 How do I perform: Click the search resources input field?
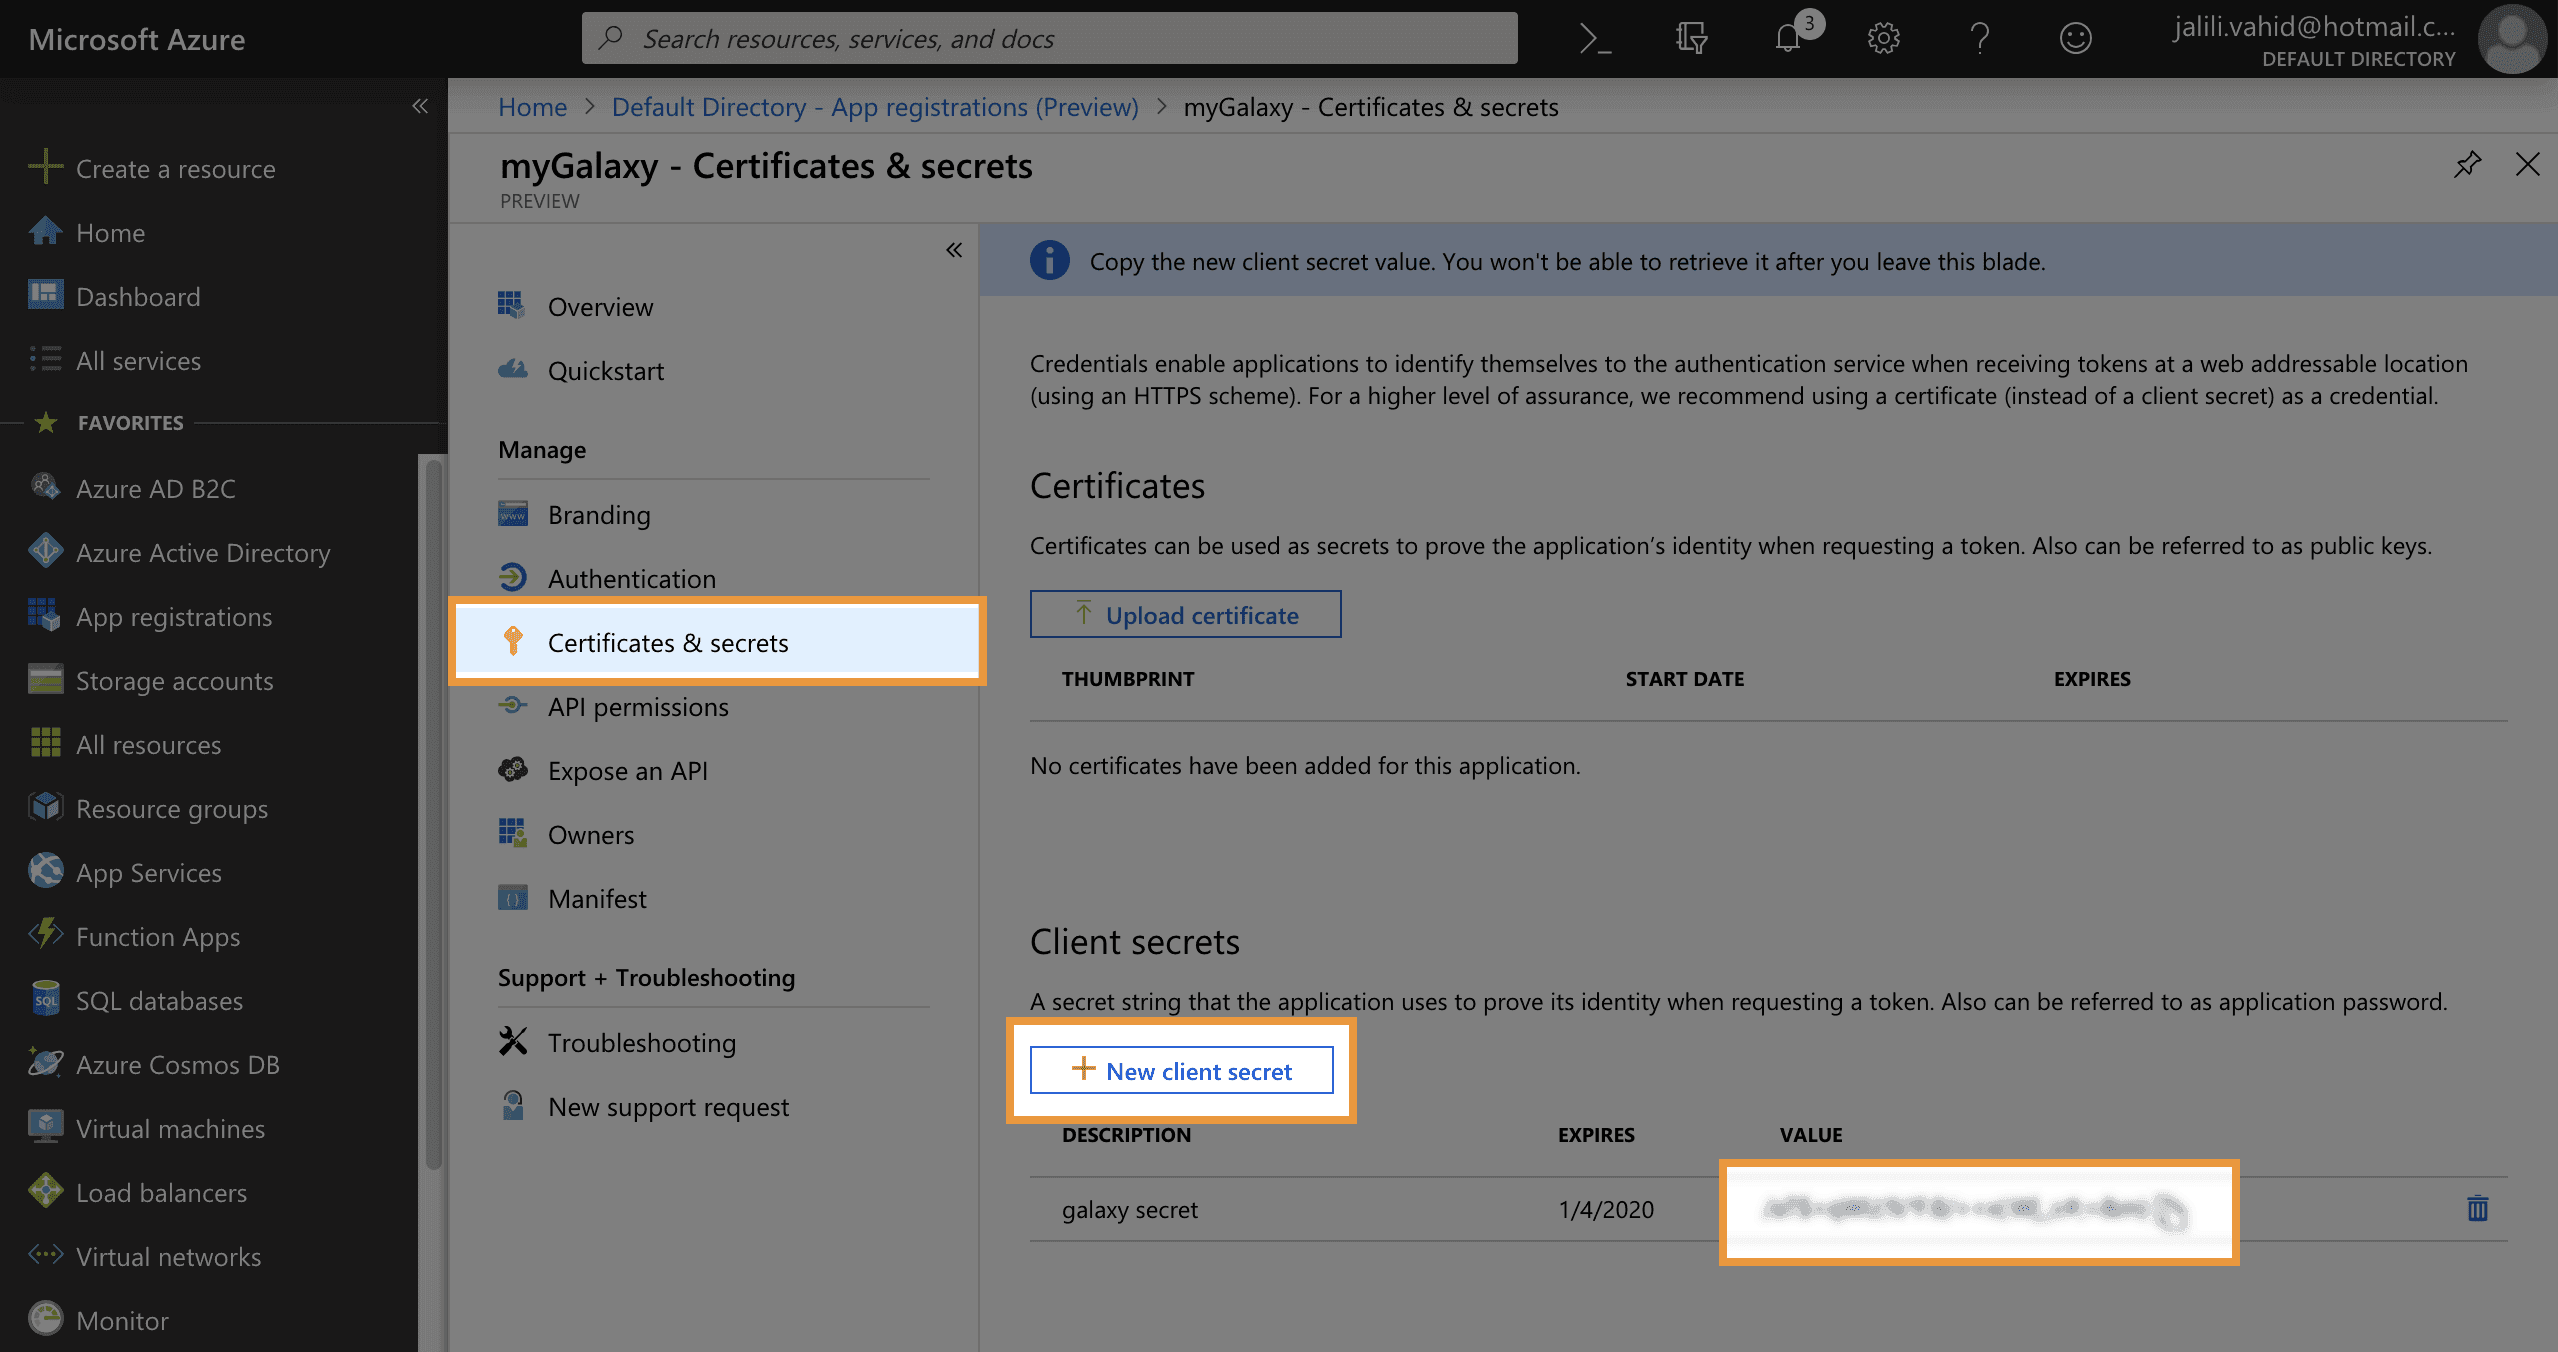[1050, 39]
